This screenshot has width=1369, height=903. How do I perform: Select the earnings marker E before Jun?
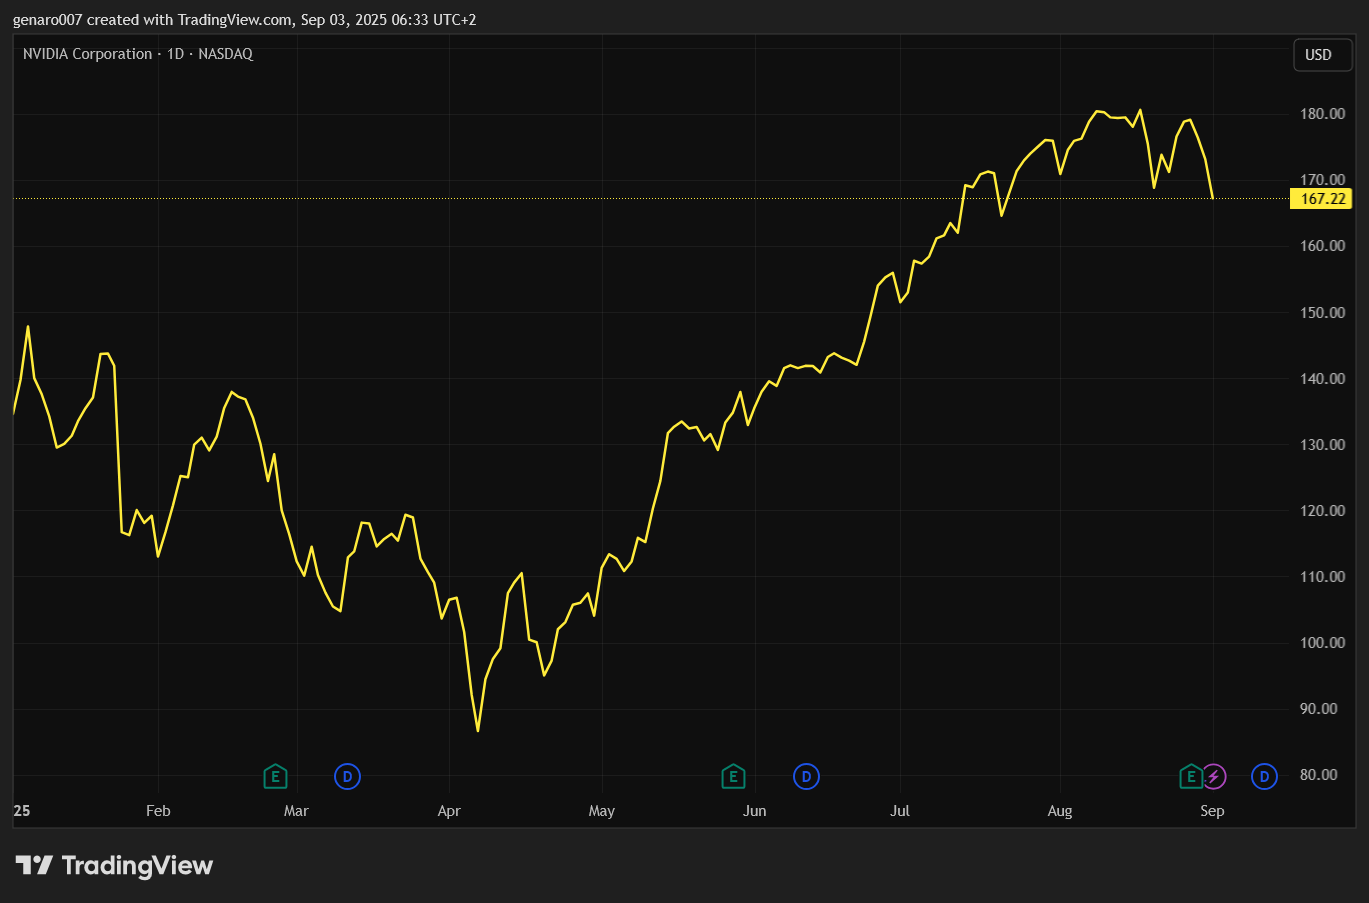[733, 776]
